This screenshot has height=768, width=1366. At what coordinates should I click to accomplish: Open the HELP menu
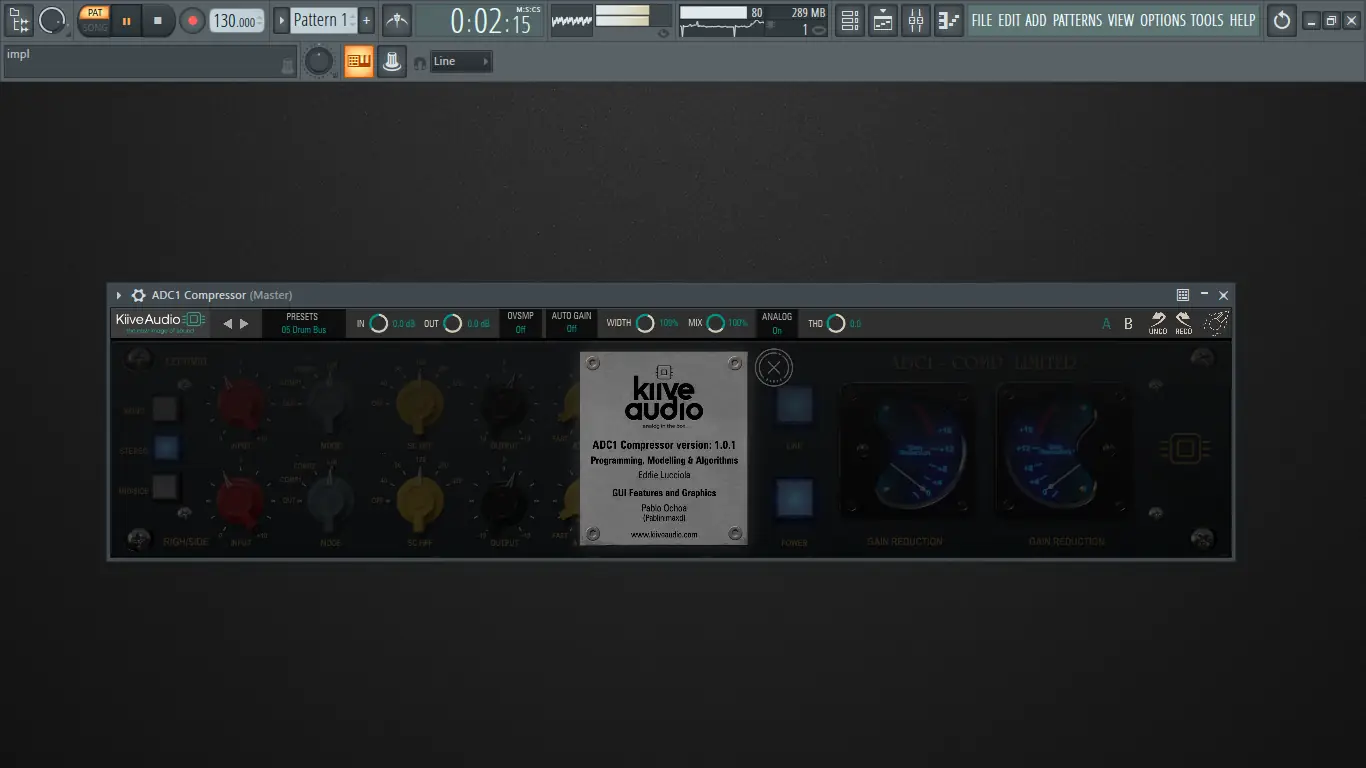coord(1243,20)
